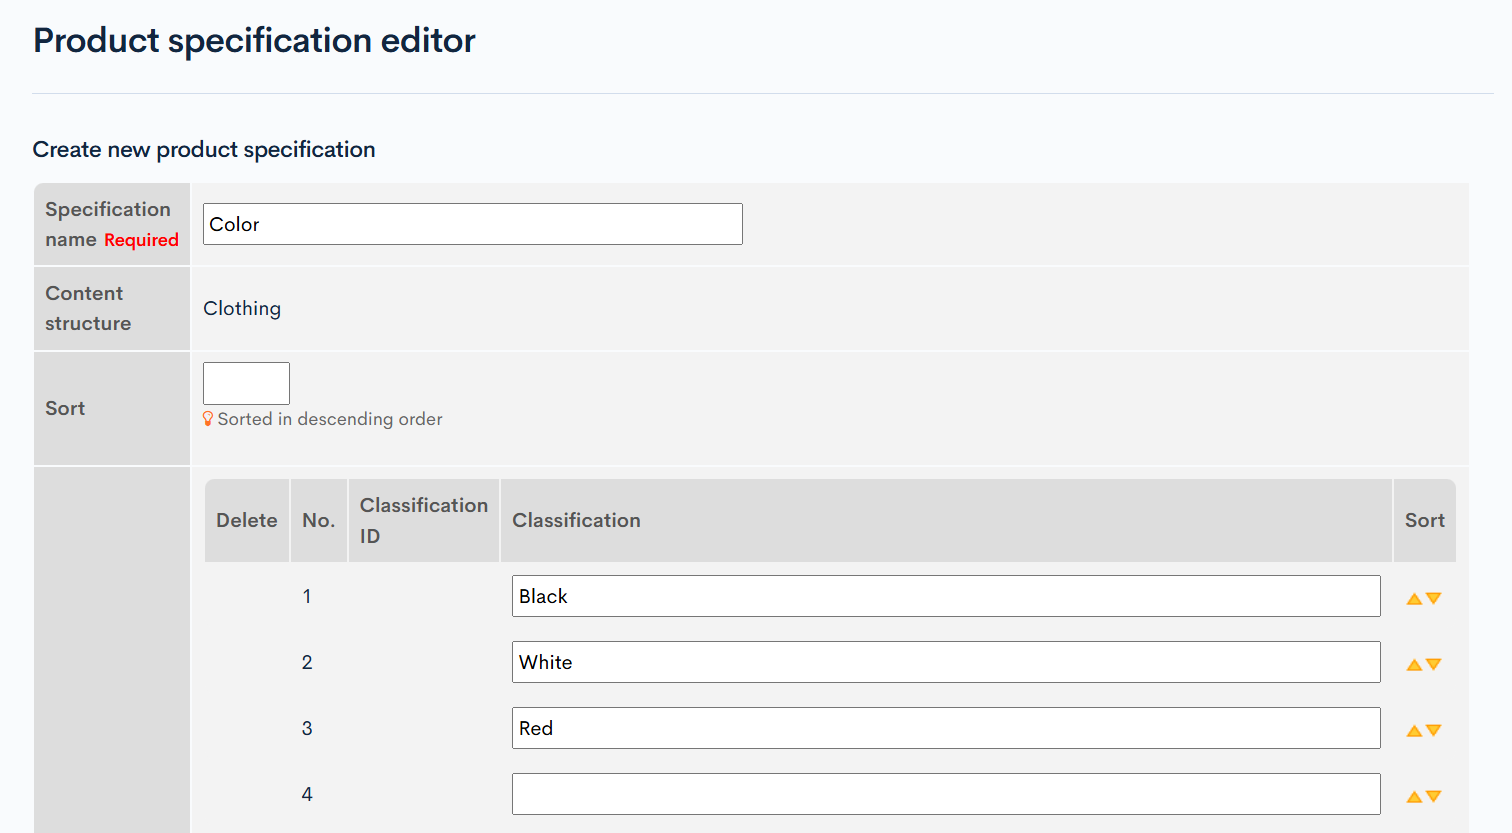Edit the White classification field
This screenshot has height=833, width=1512.
pos(946,662)
